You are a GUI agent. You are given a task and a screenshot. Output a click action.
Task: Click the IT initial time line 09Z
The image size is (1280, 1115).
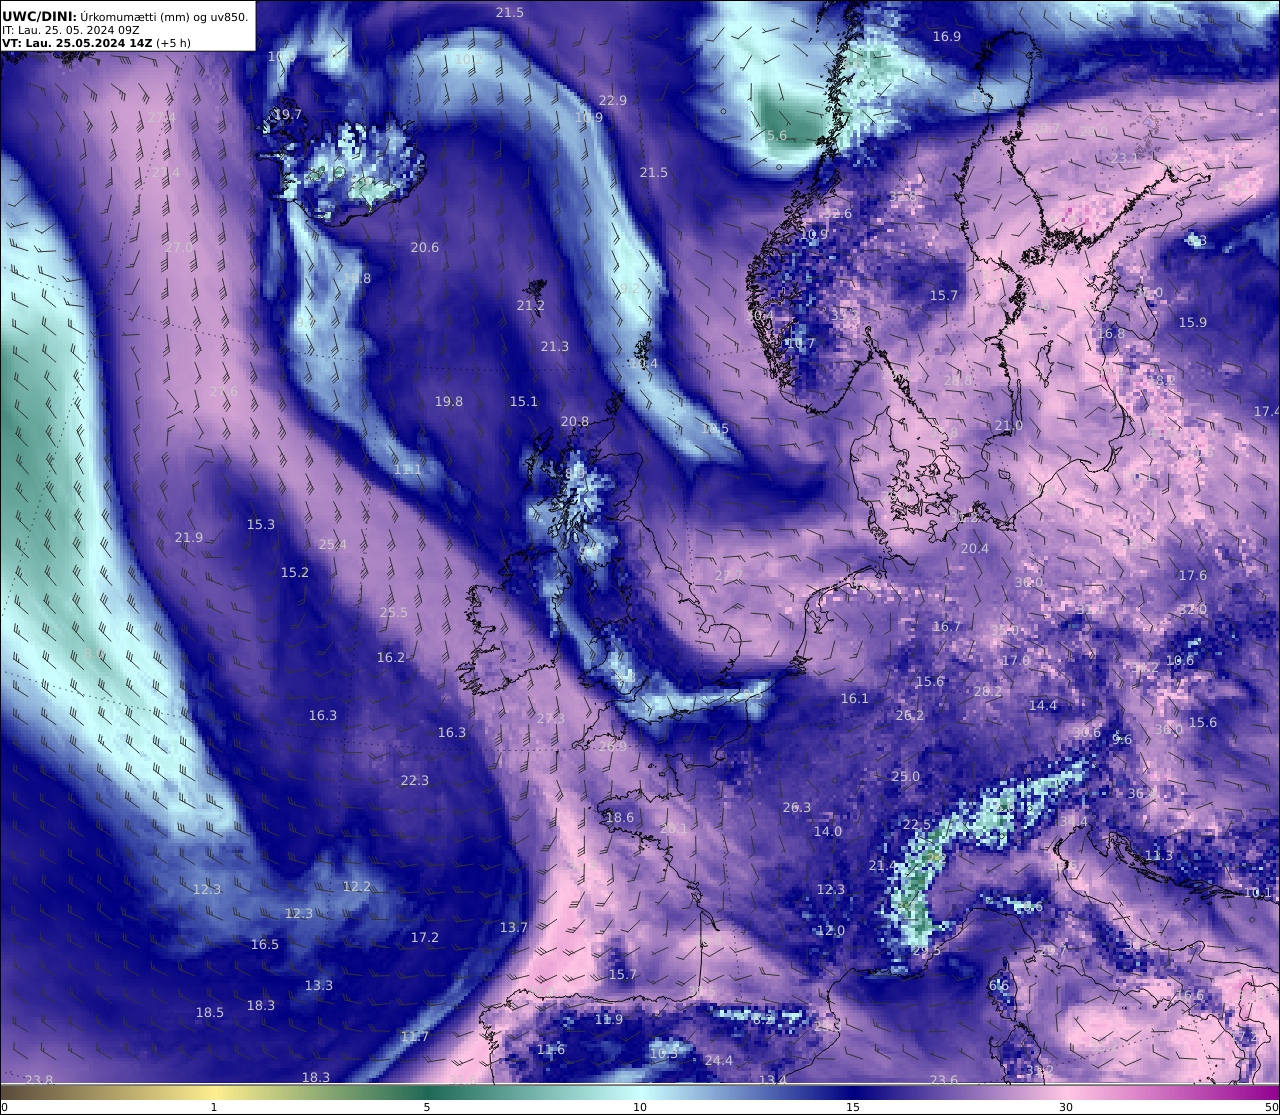coord(70,30)
